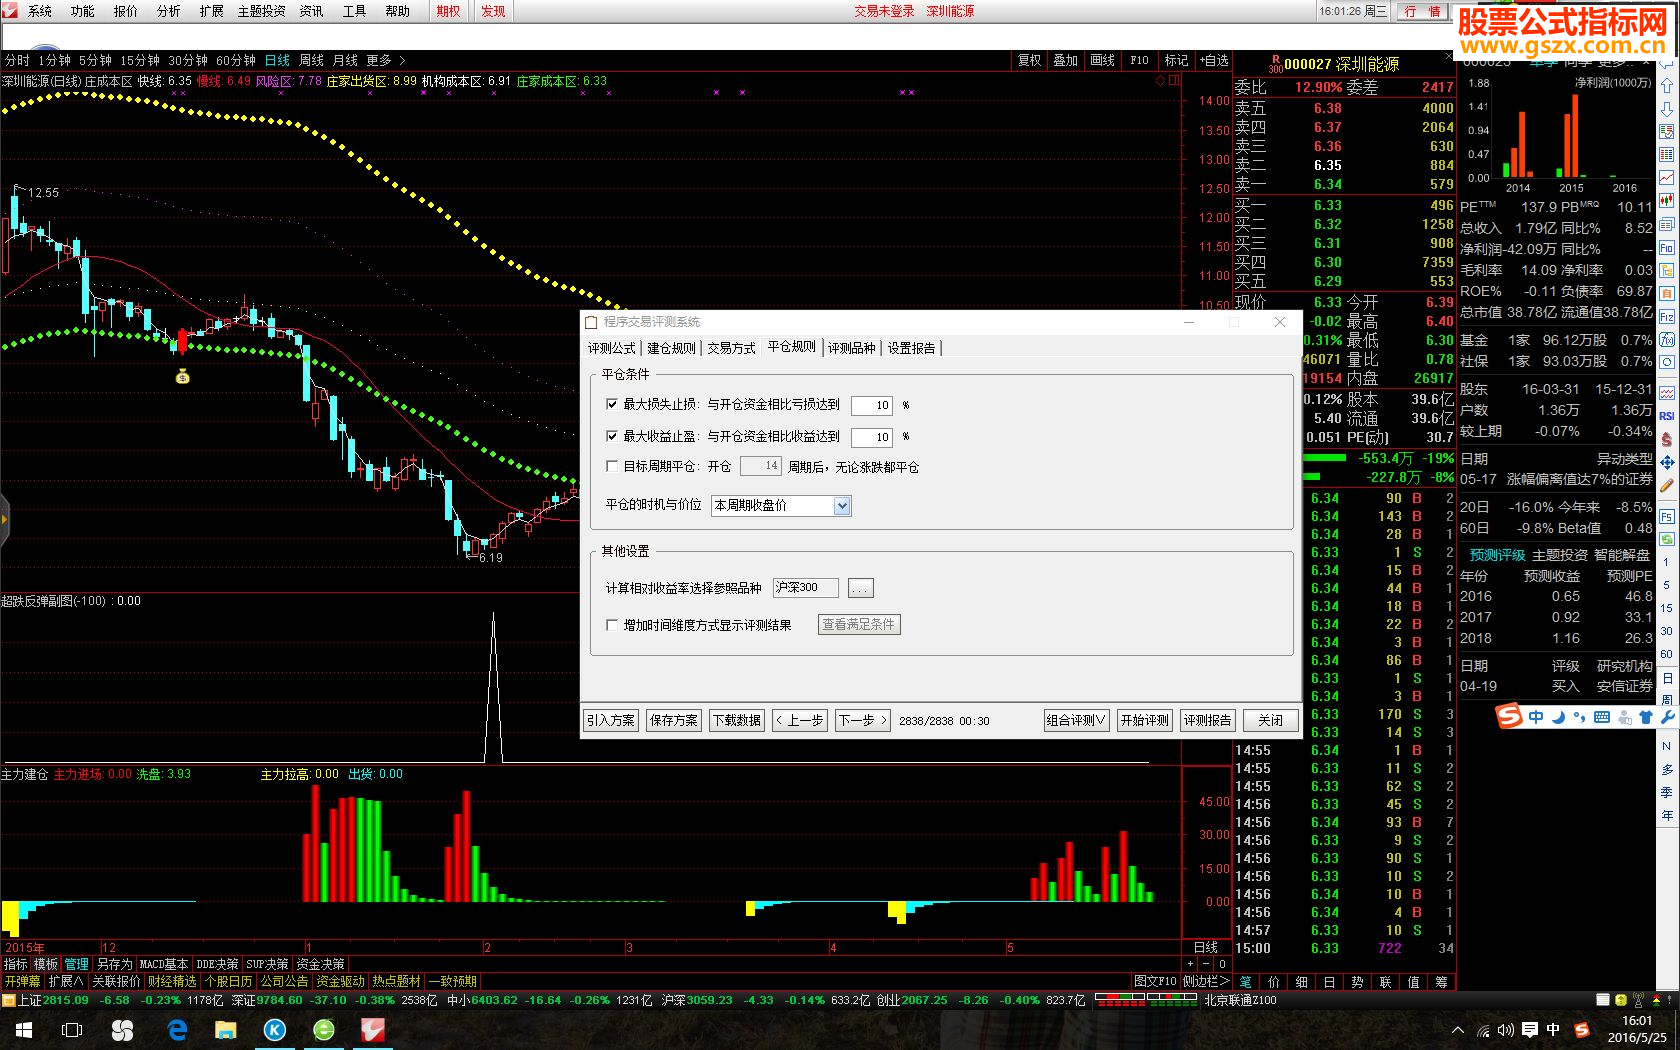This screenshot has height=1050, width=1680.
Task: Expand 组合评测 dropdown button
Action: click(x=1076, y=720)
